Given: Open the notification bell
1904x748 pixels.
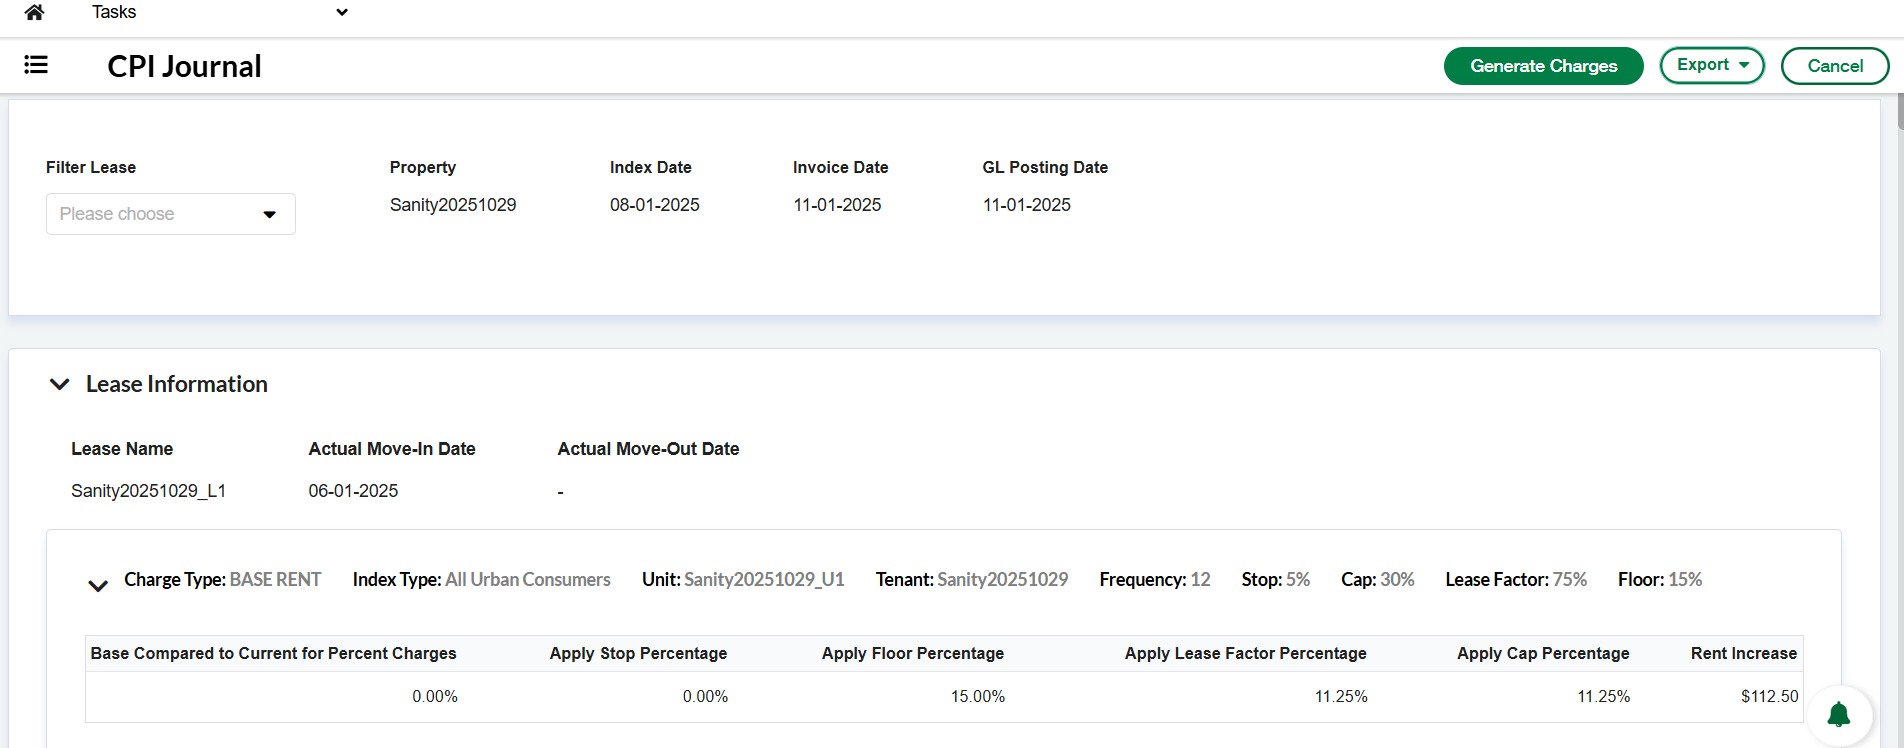Looking at the screenshot, I should tap(1838, 714).
